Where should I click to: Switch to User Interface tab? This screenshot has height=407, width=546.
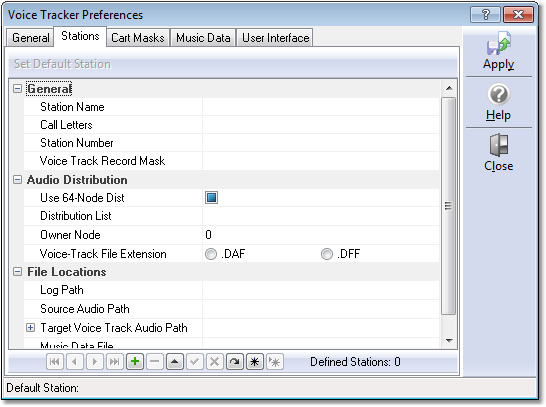(x=275, y=38)
